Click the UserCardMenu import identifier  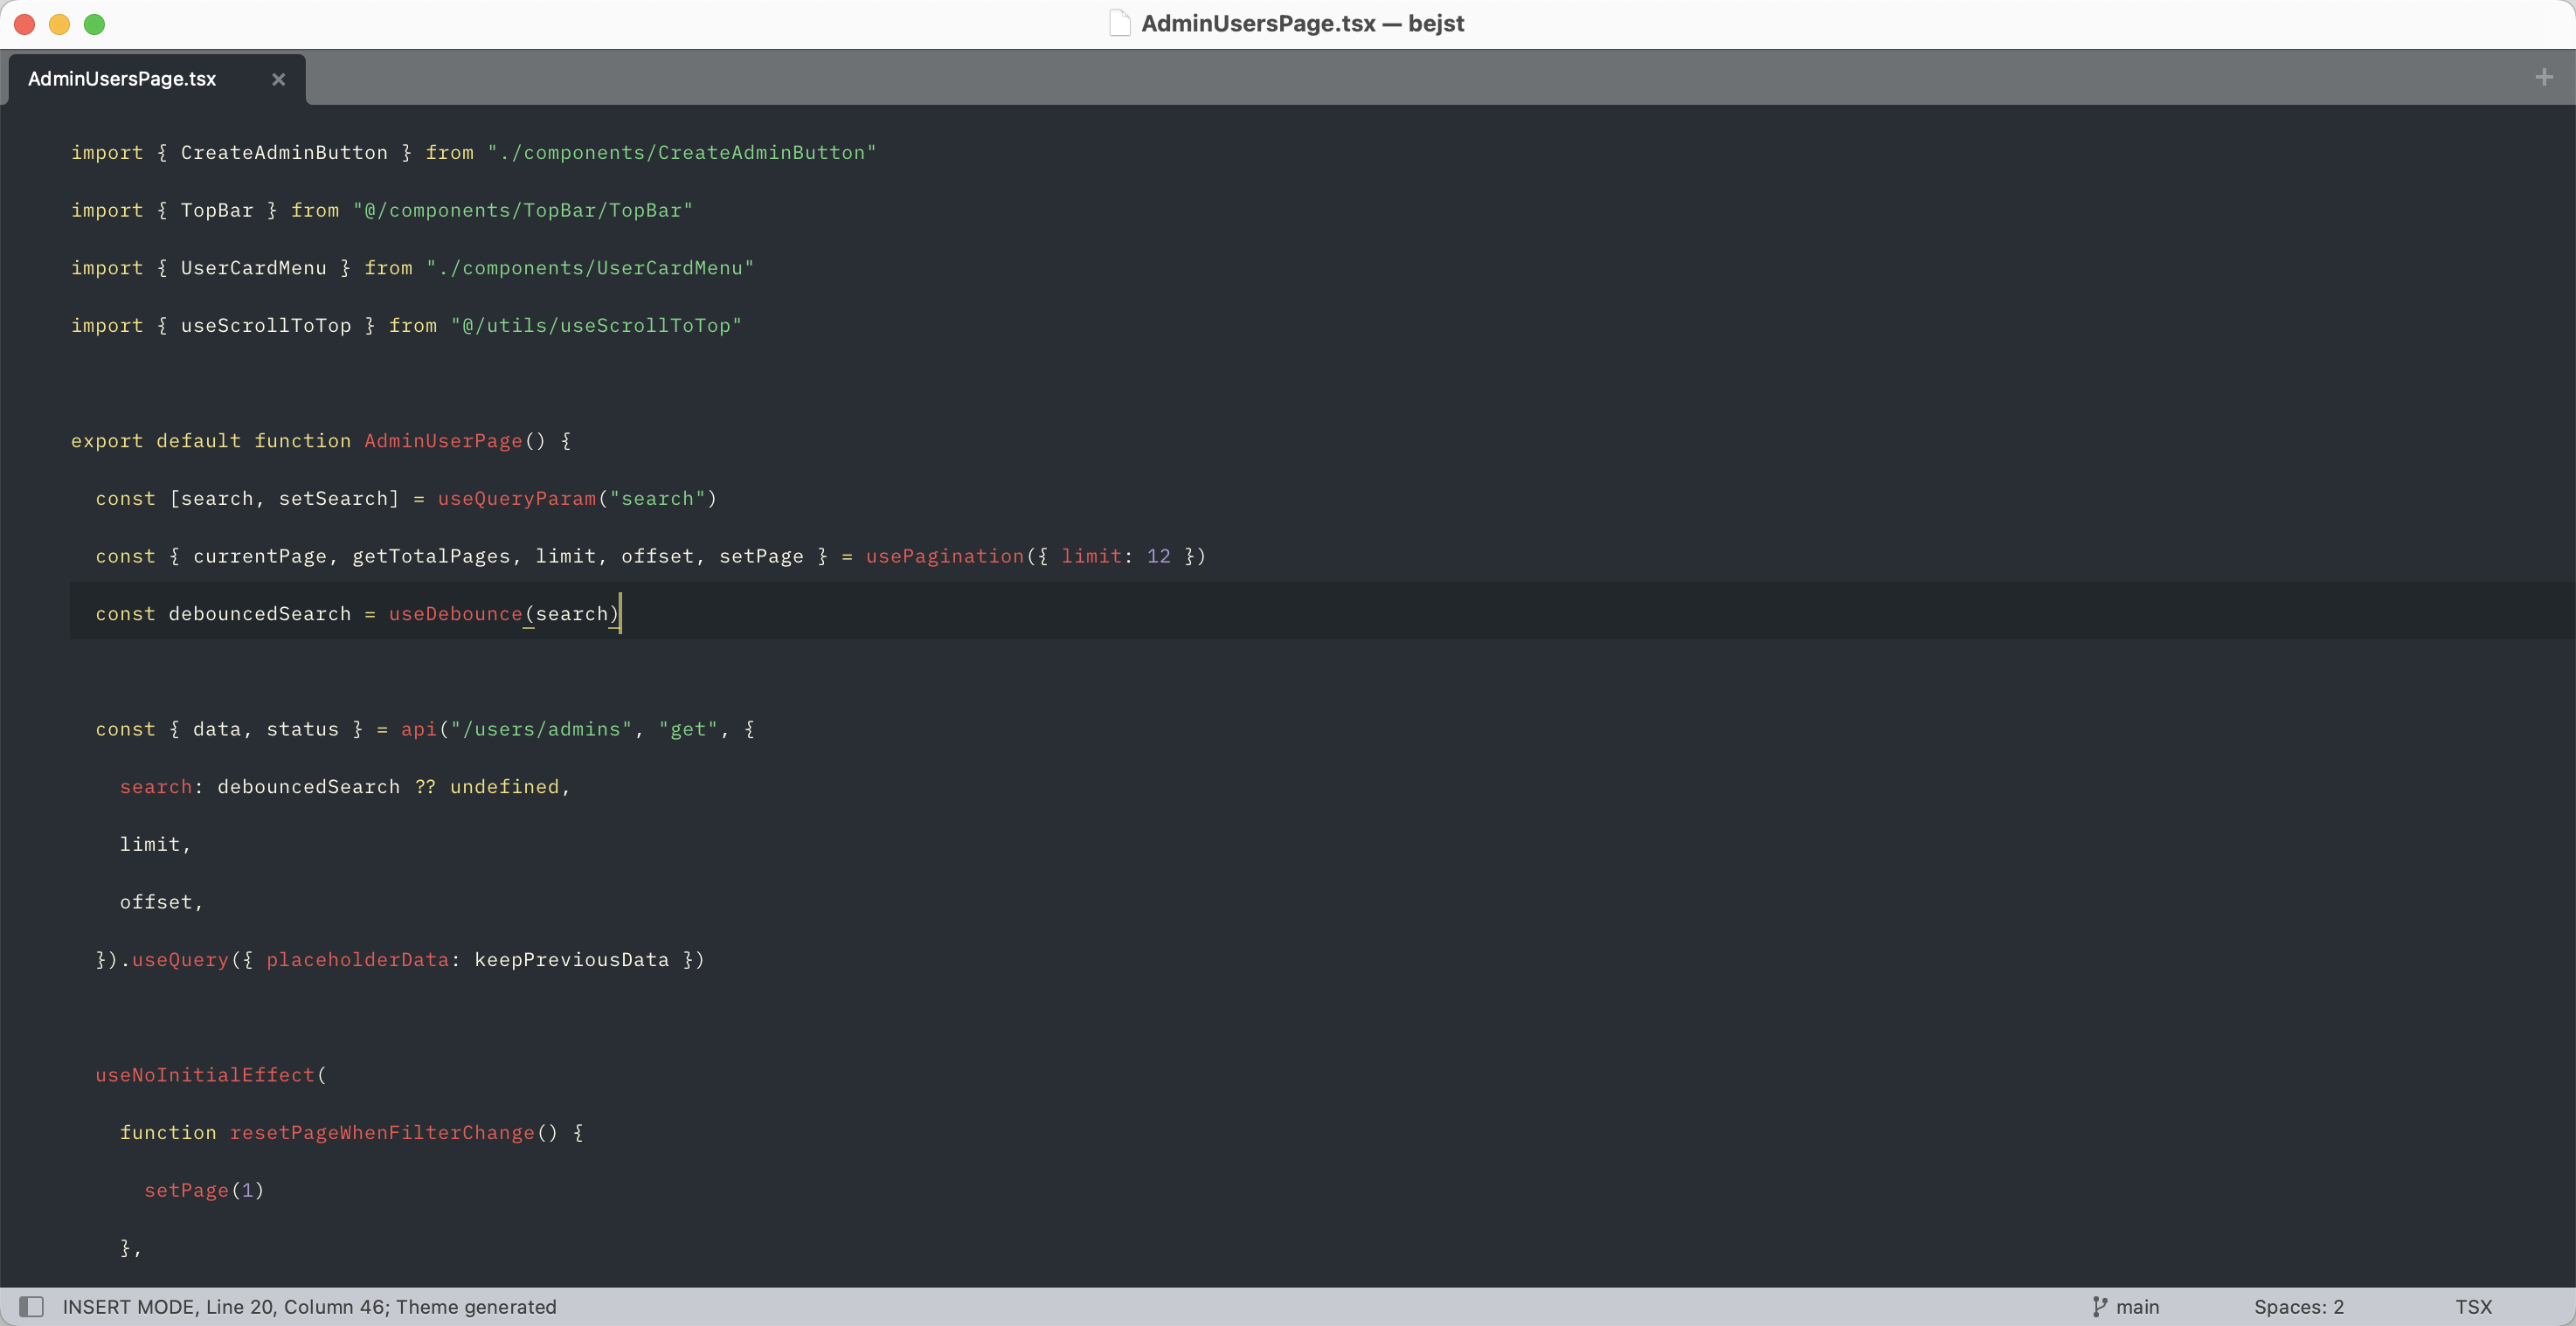(253, 268)
